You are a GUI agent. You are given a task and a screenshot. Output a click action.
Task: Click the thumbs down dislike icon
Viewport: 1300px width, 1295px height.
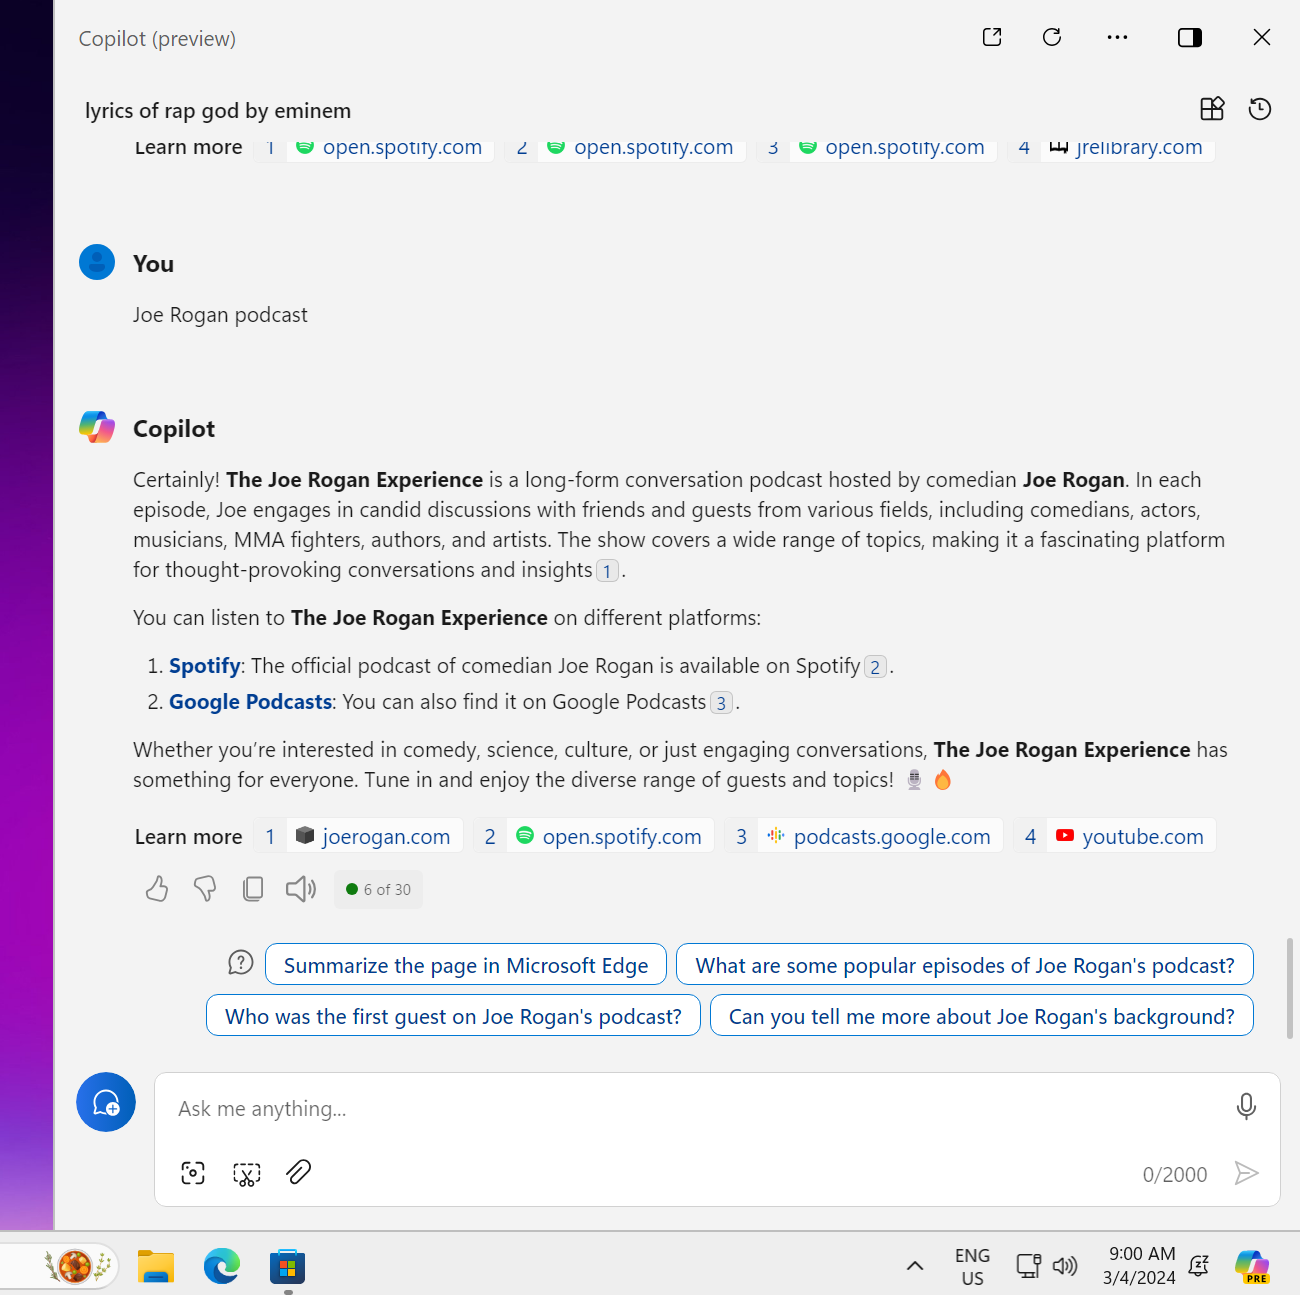coord(205,888)
